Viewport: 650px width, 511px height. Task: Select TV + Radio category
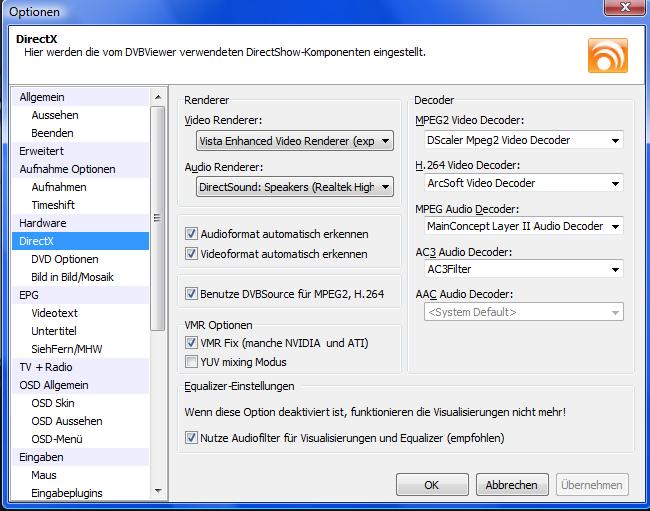[80, 367]
